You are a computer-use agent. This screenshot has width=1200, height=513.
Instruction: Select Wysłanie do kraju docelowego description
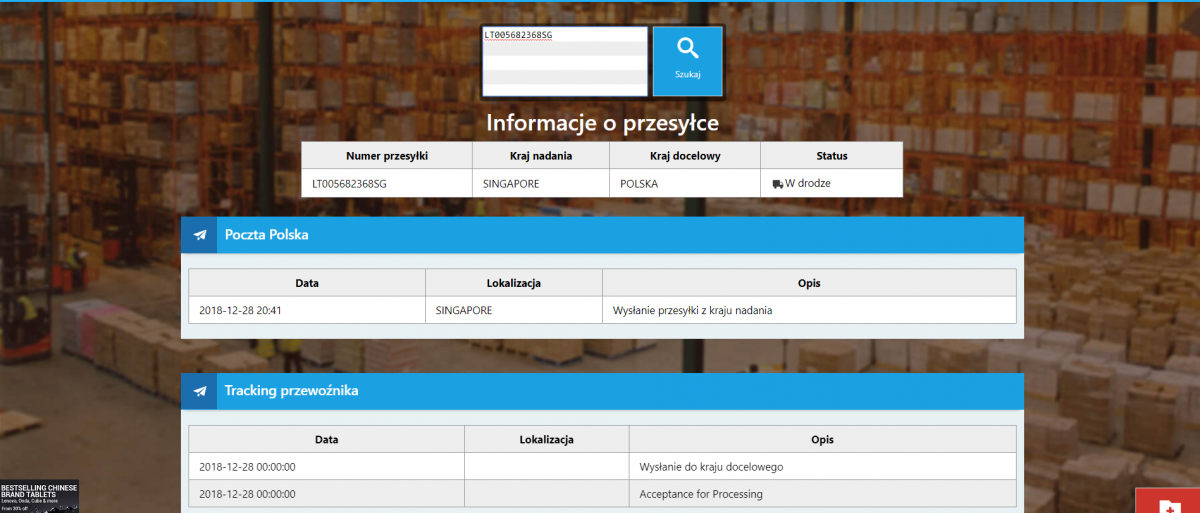[711, 467]
